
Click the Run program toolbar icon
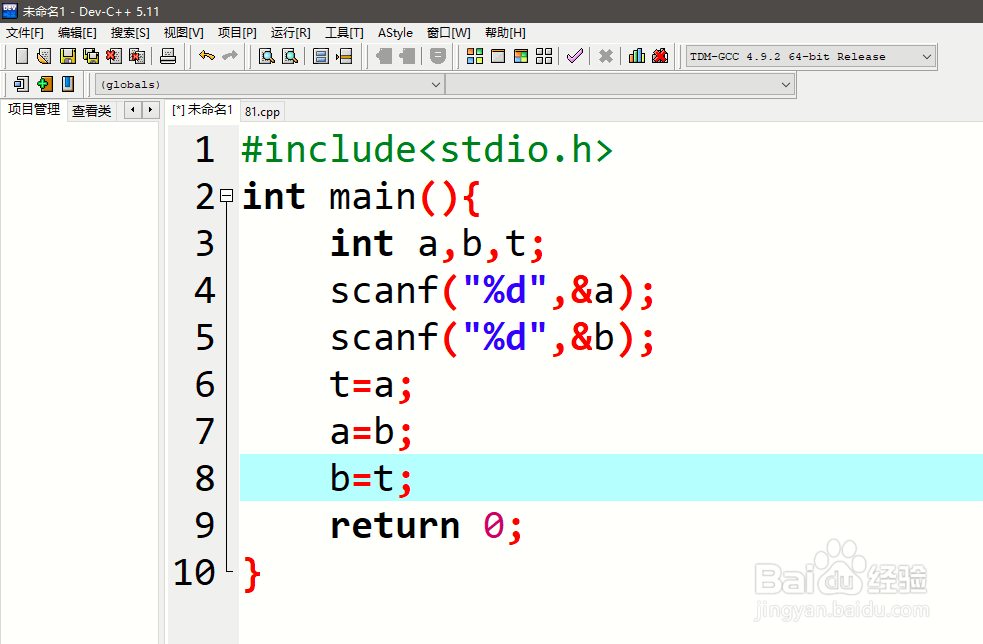[x=498, y=56]
